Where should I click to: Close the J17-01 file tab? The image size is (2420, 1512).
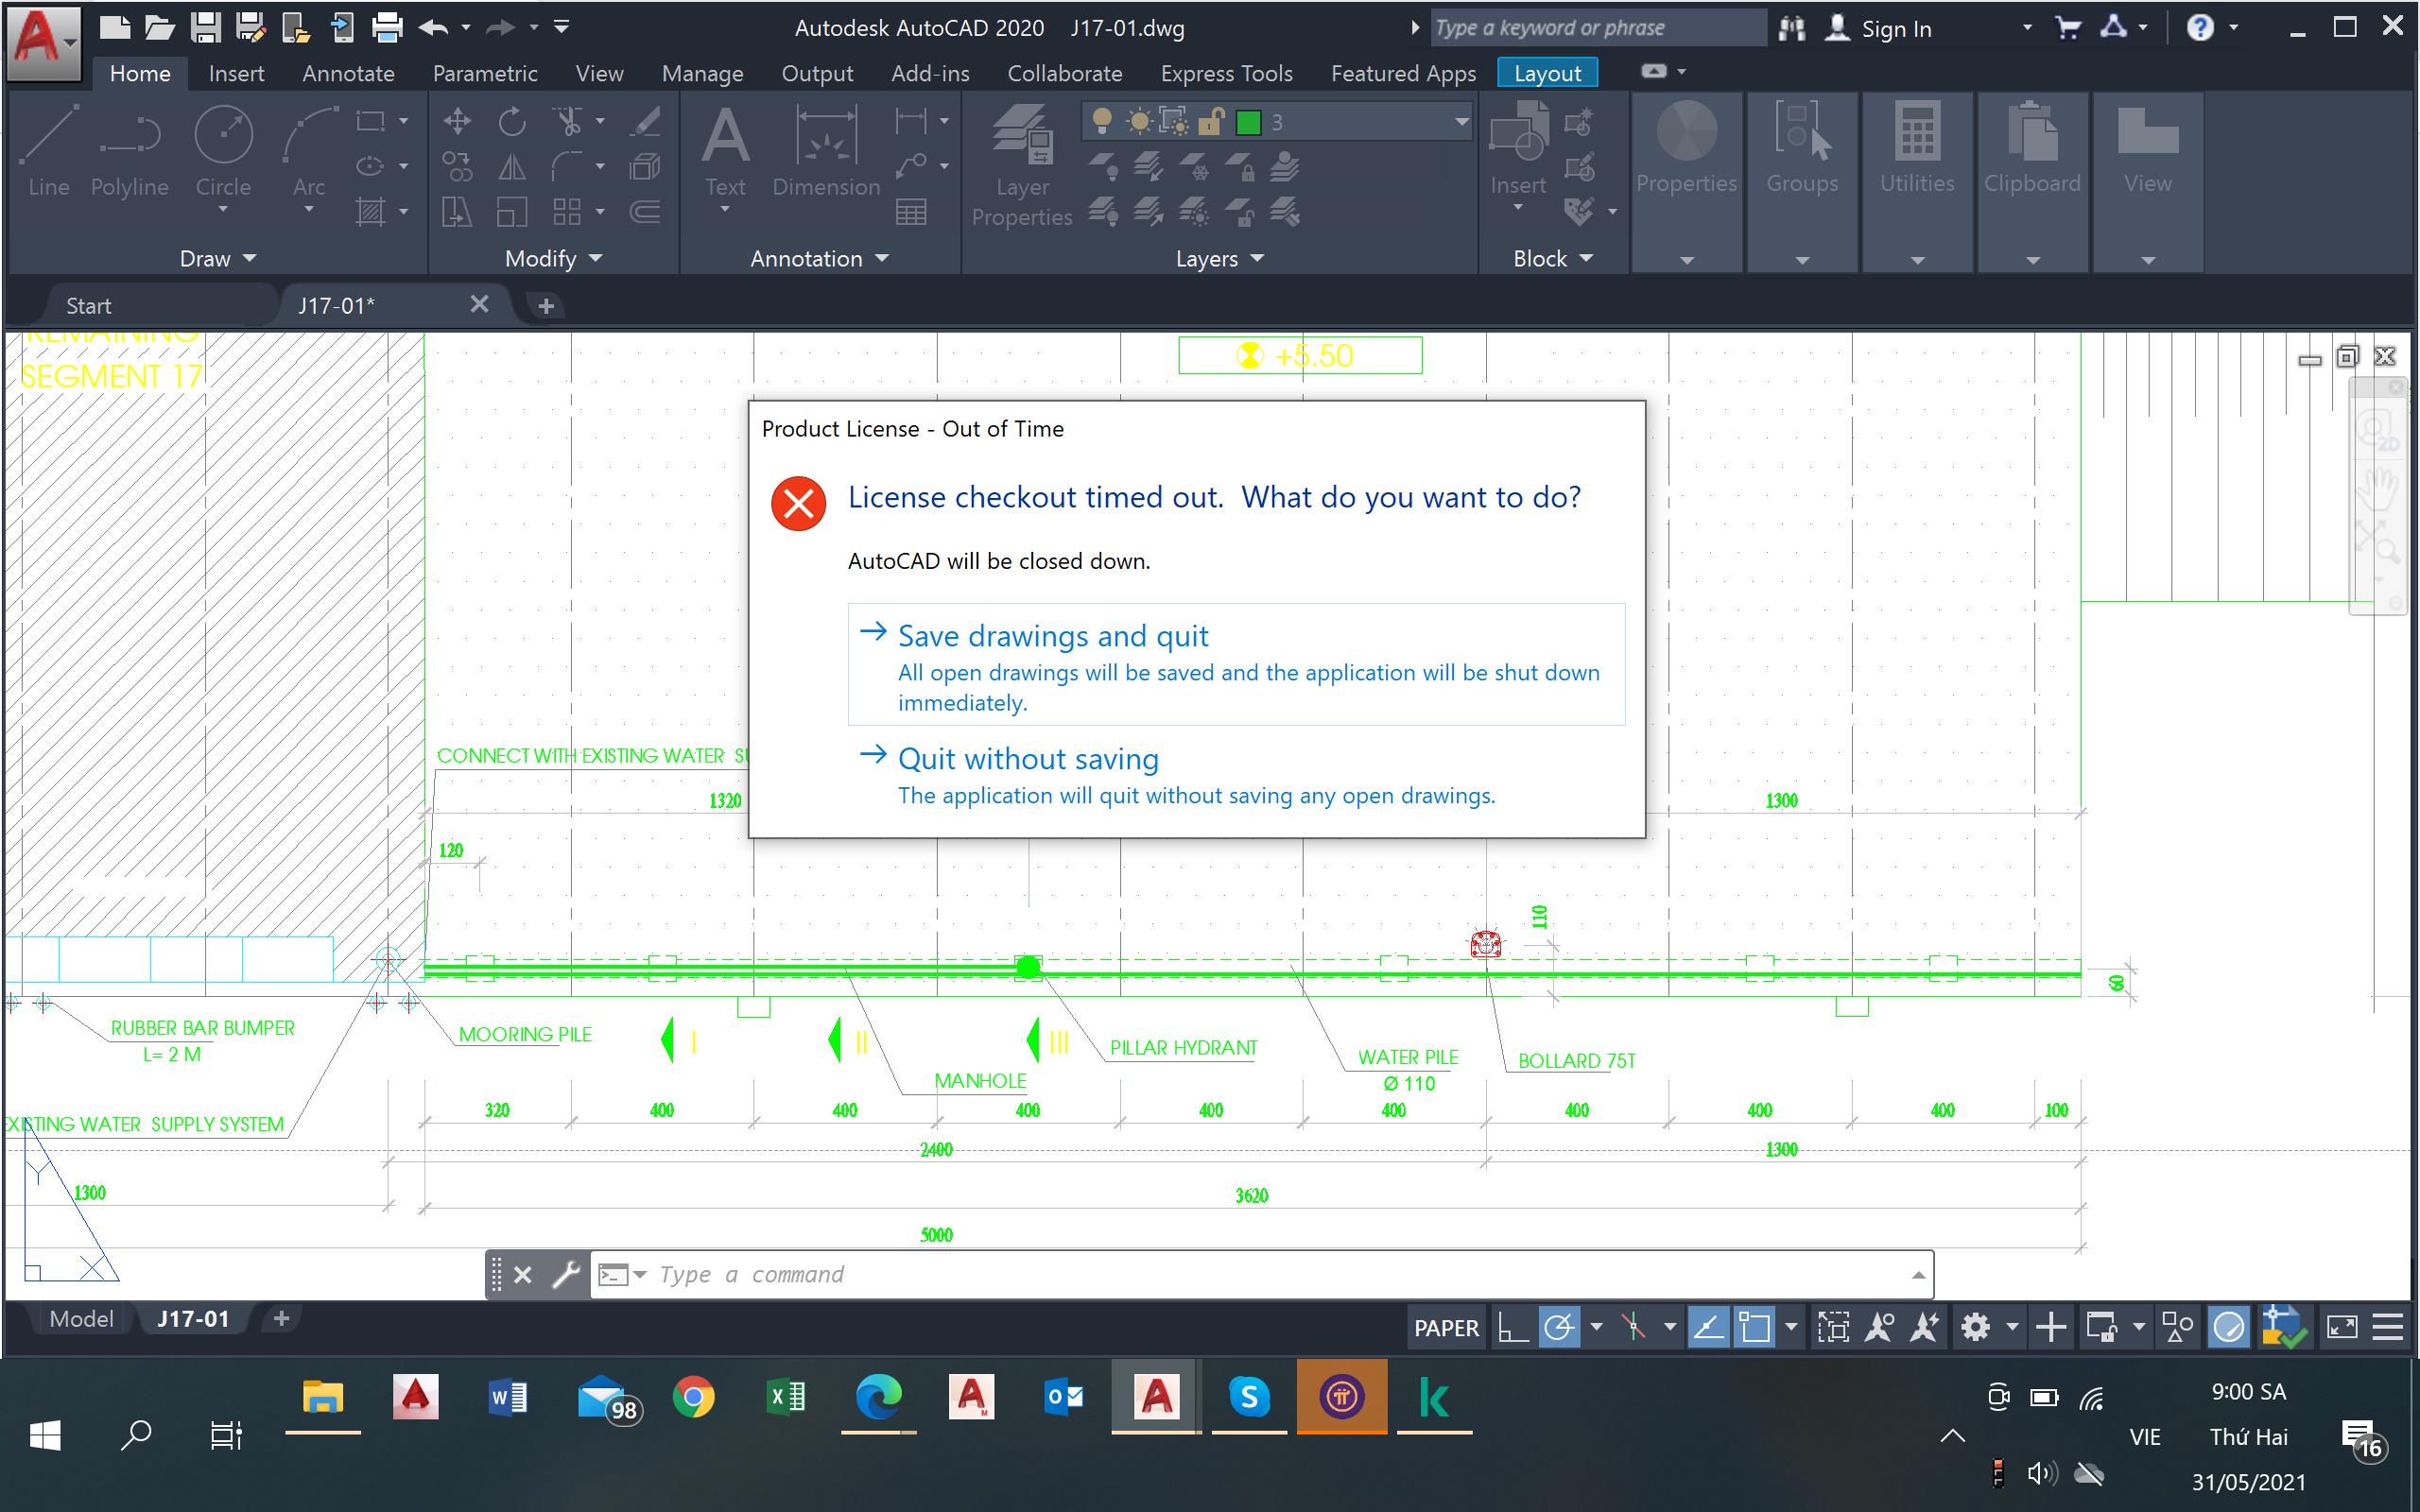coord(479,304)
